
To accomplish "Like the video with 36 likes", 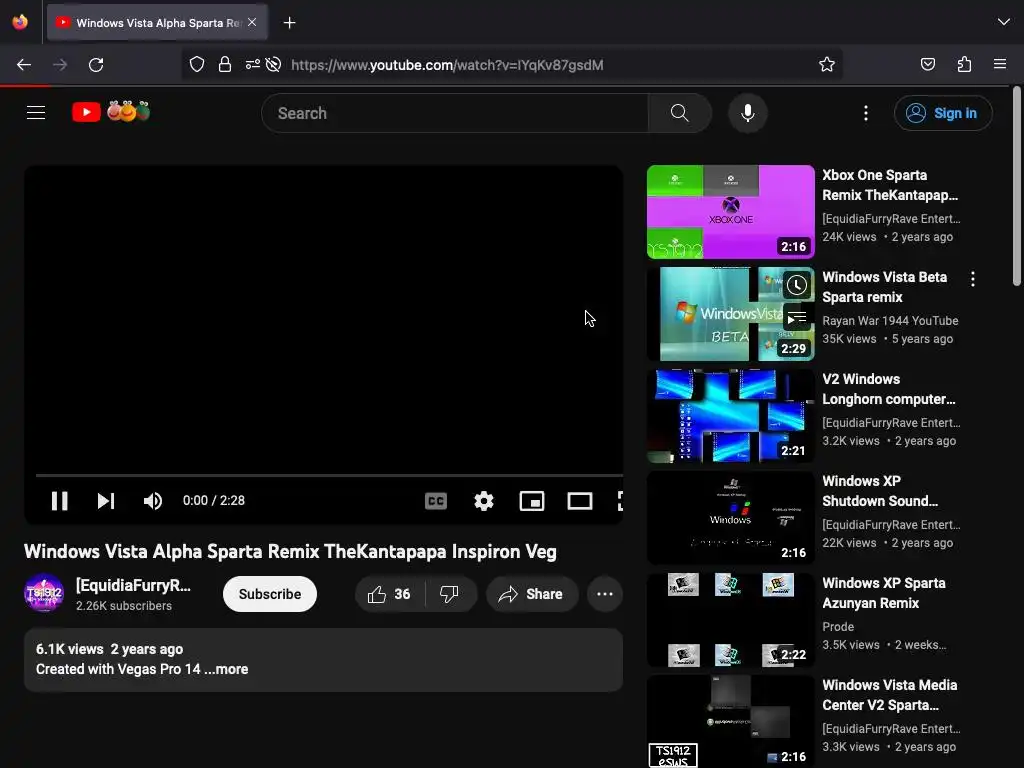I will (x=389, y=594).
